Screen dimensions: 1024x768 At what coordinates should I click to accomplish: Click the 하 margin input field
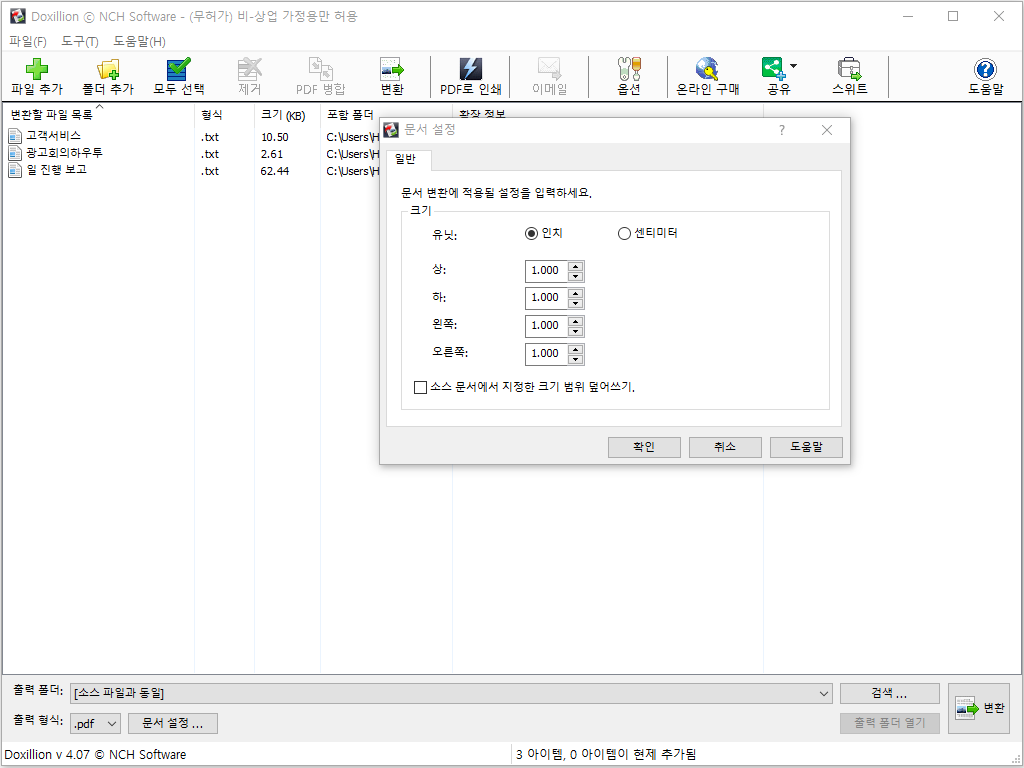tap(547, 298)
